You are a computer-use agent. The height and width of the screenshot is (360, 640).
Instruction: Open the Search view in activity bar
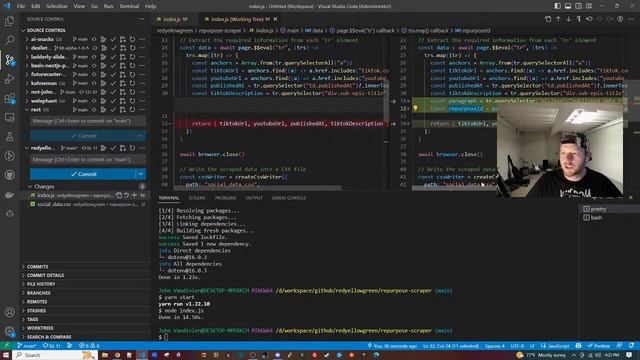[9, 40]
